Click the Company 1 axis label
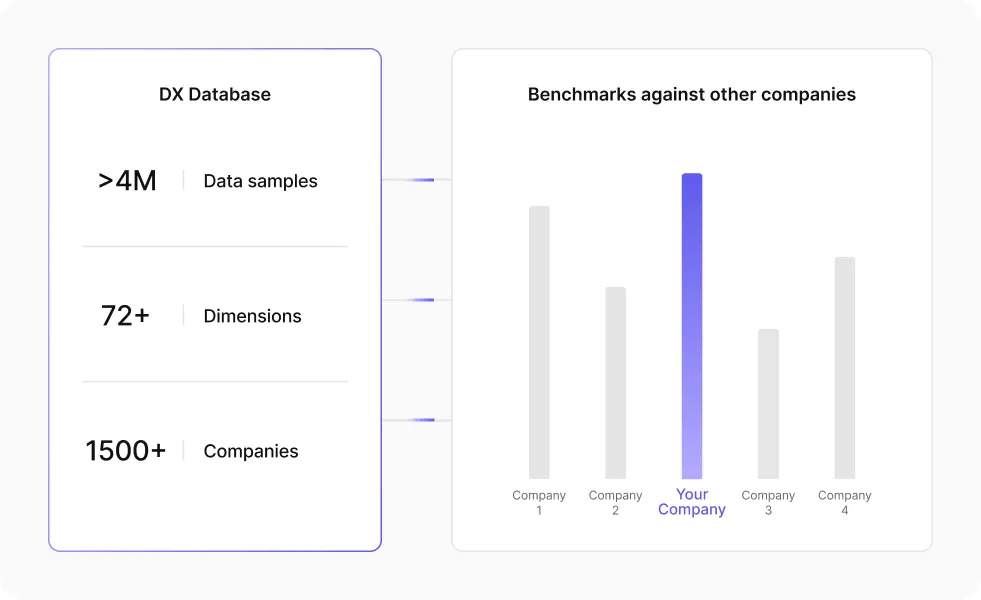Viewport: 981px width, 600px height. click(x=539, y=503)
